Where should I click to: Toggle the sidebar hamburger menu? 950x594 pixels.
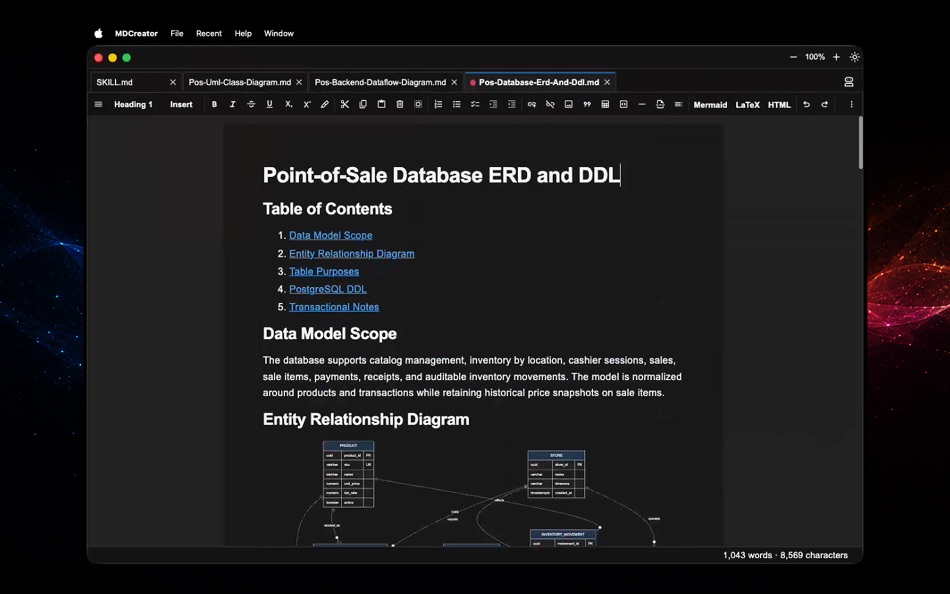[x=98, y=104]
